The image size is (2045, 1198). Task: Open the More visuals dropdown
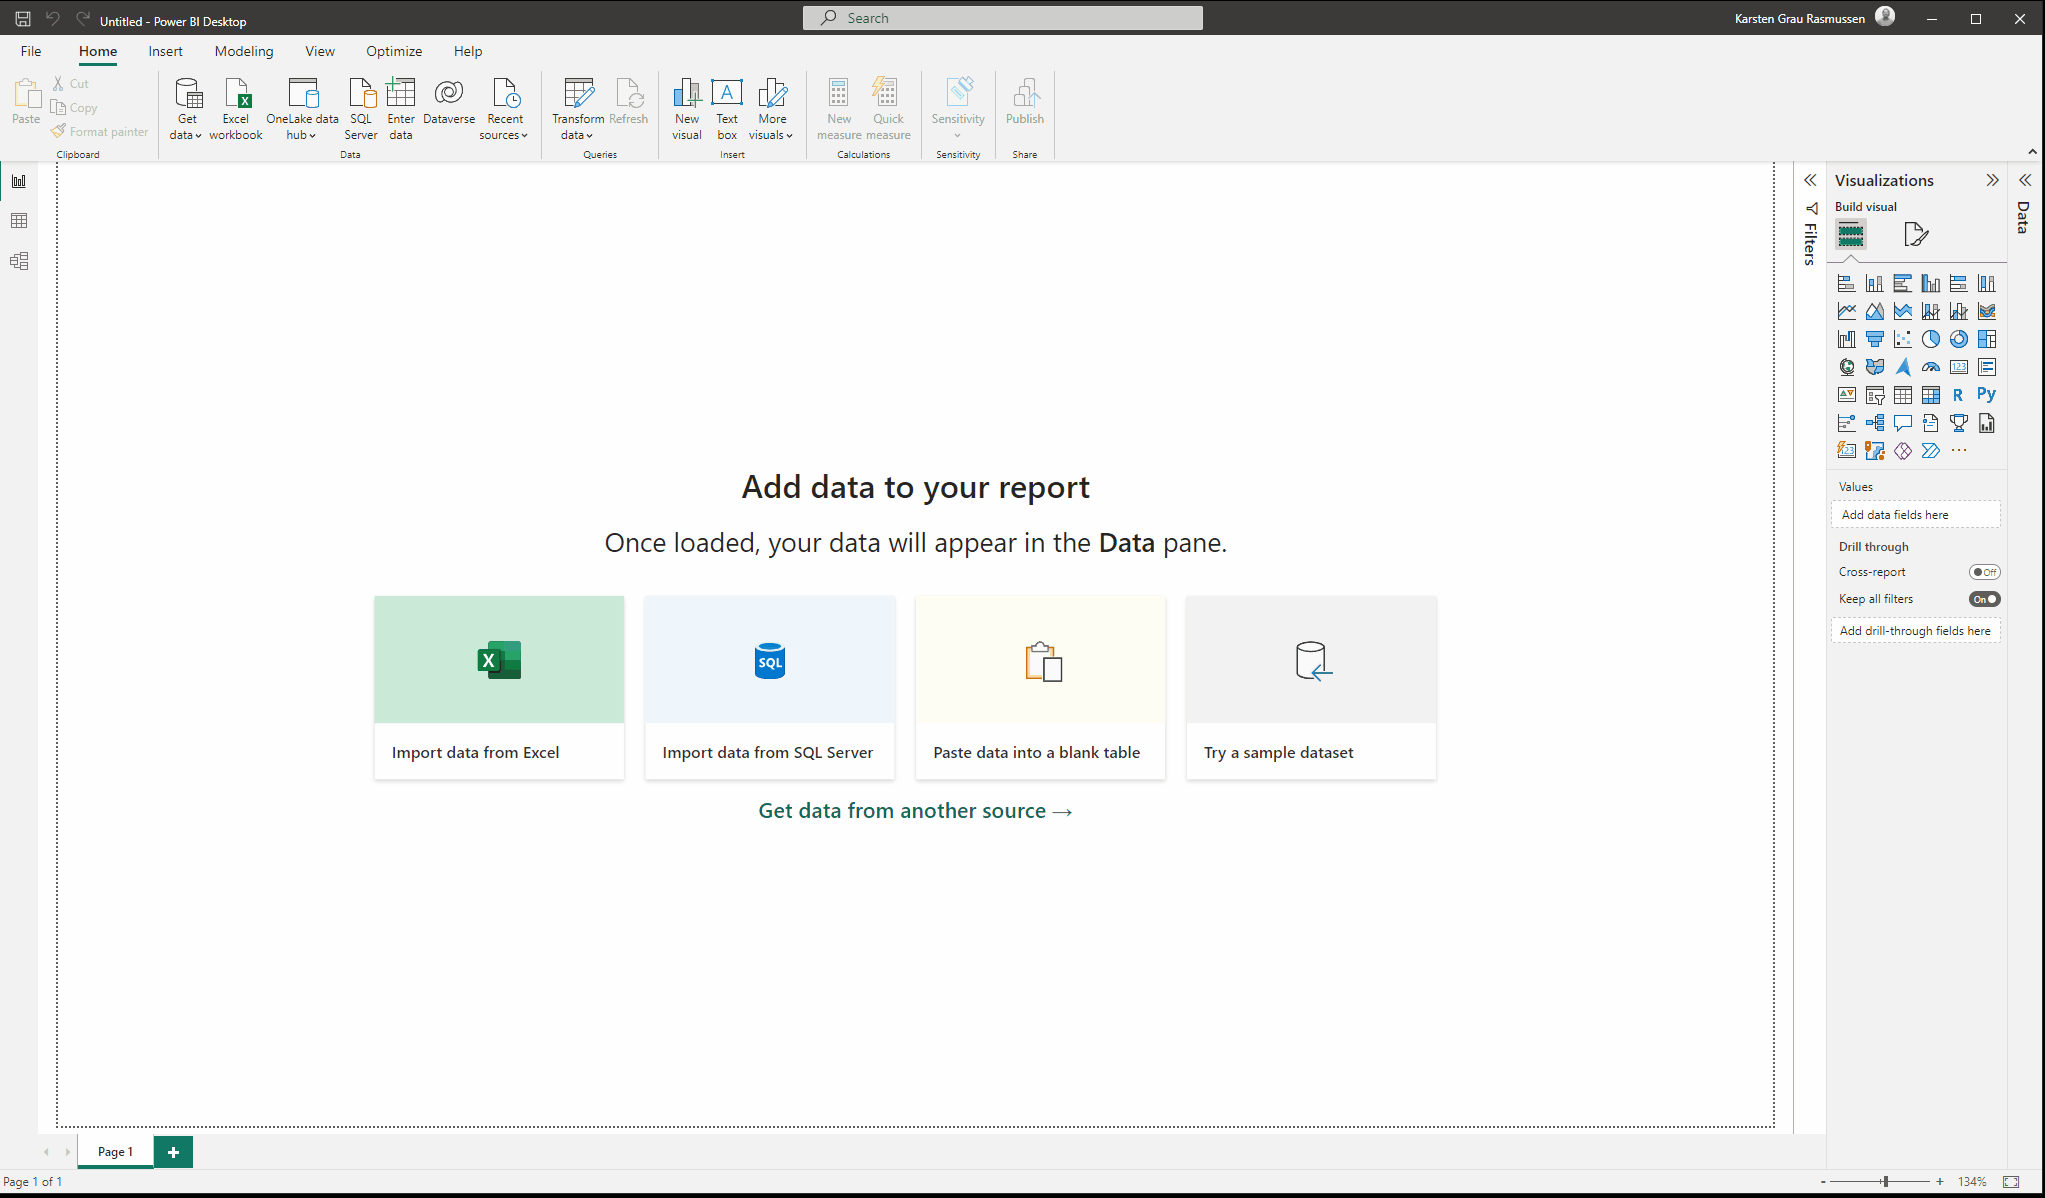coord(771,109)
